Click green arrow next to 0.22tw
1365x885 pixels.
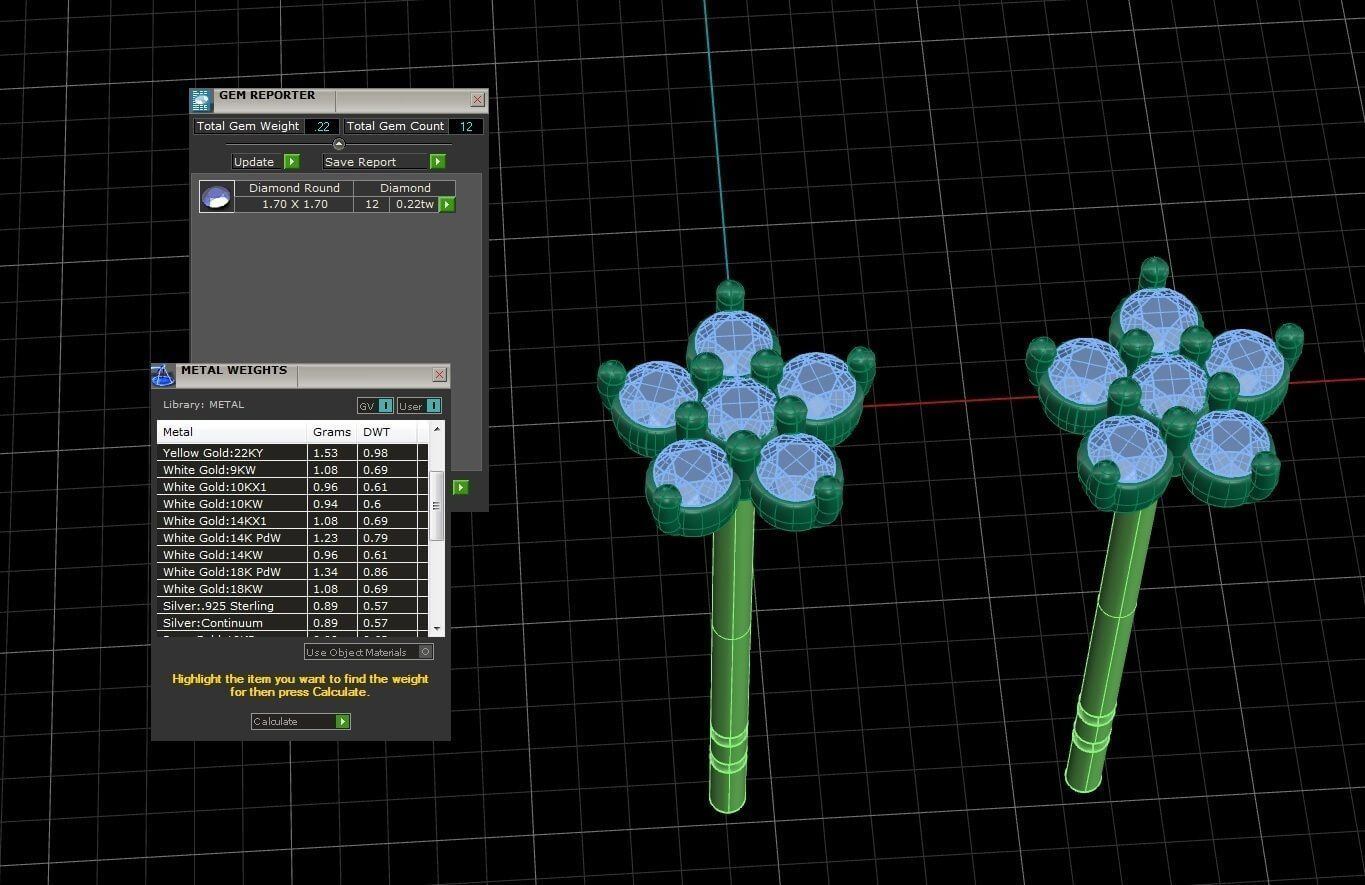(447, 204)
